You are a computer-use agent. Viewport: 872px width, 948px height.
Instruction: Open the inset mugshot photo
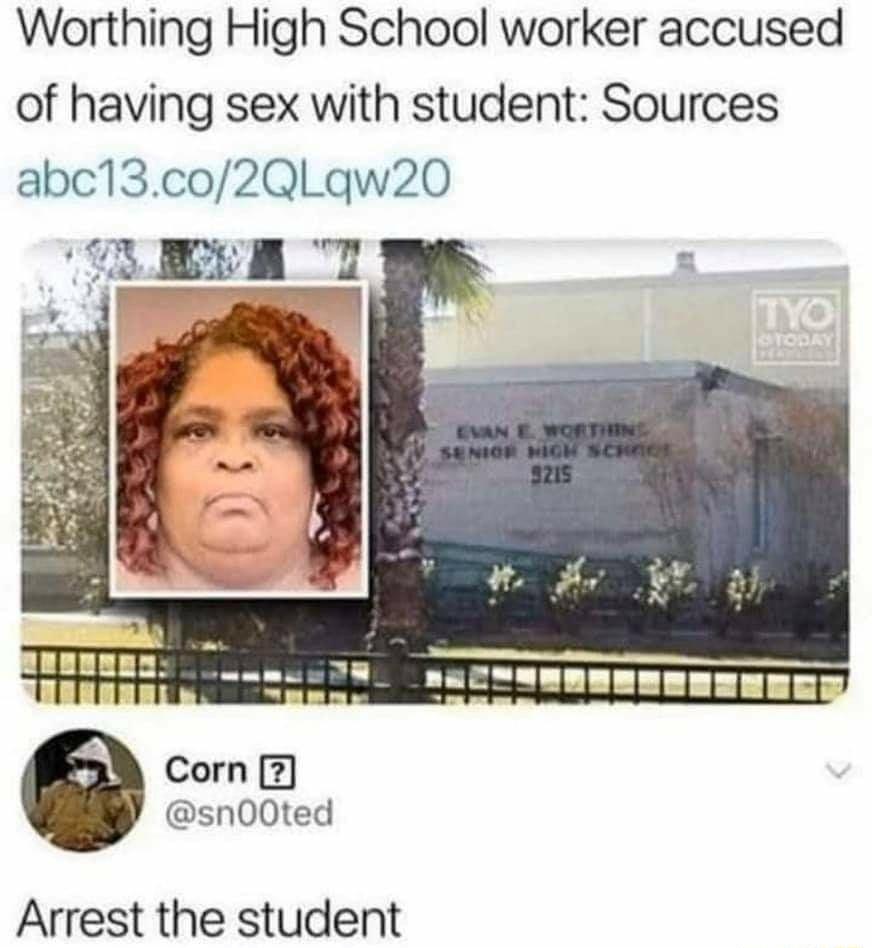point(239,439)
